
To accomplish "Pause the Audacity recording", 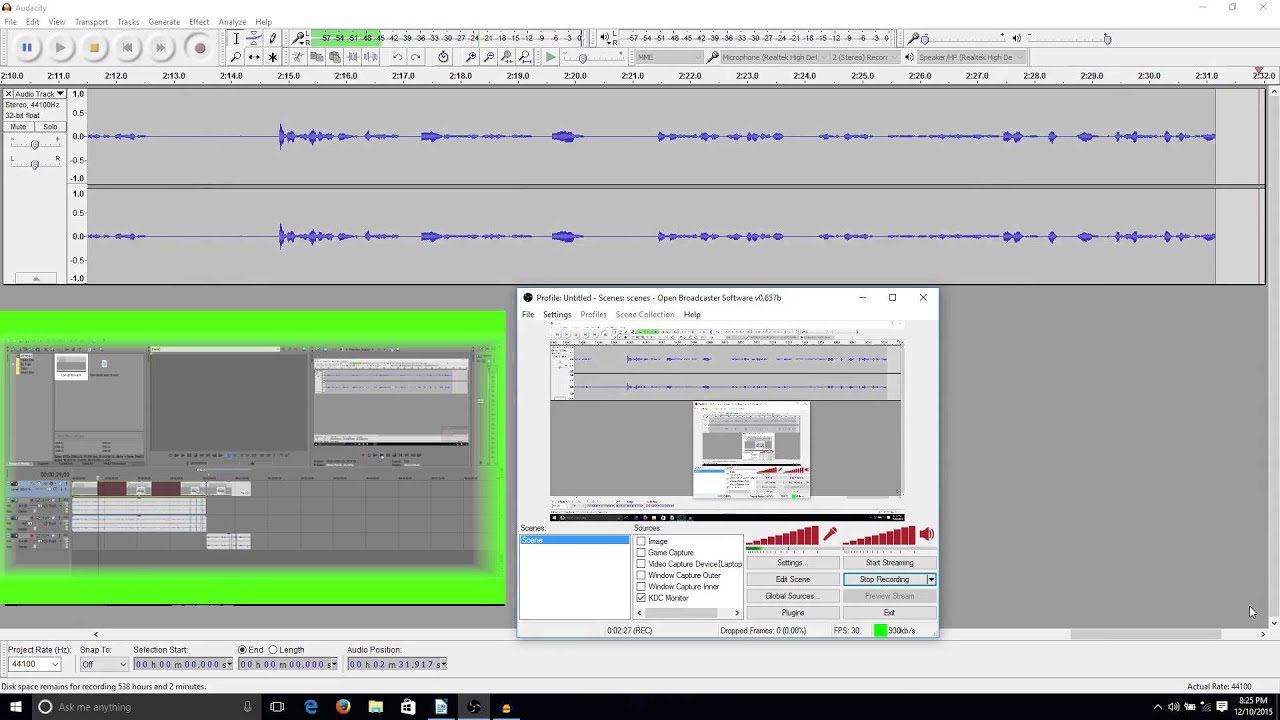I will [27, 47].
